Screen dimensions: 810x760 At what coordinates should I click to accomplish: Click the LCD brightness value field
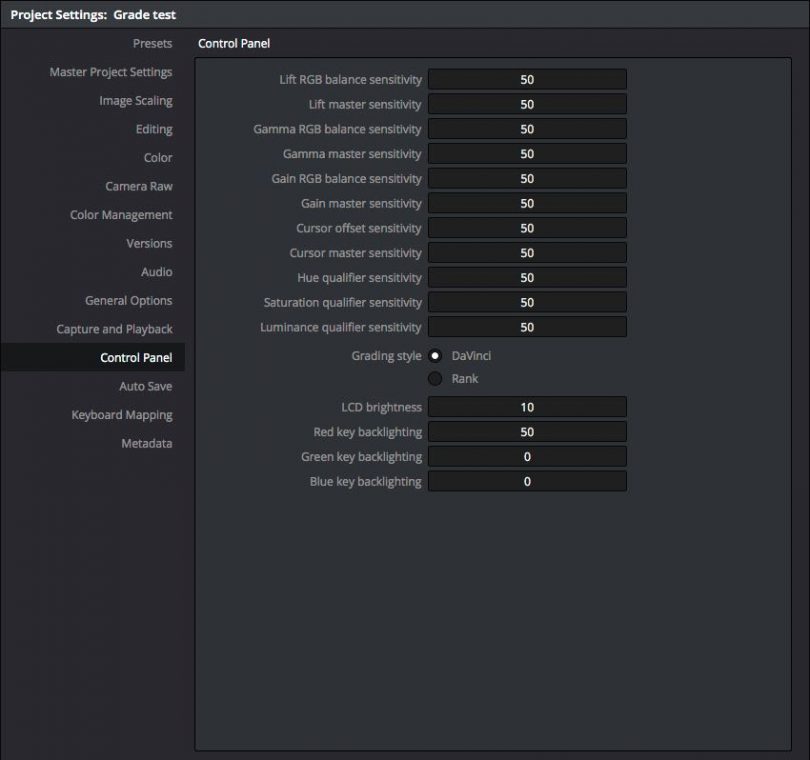point(527,407)
